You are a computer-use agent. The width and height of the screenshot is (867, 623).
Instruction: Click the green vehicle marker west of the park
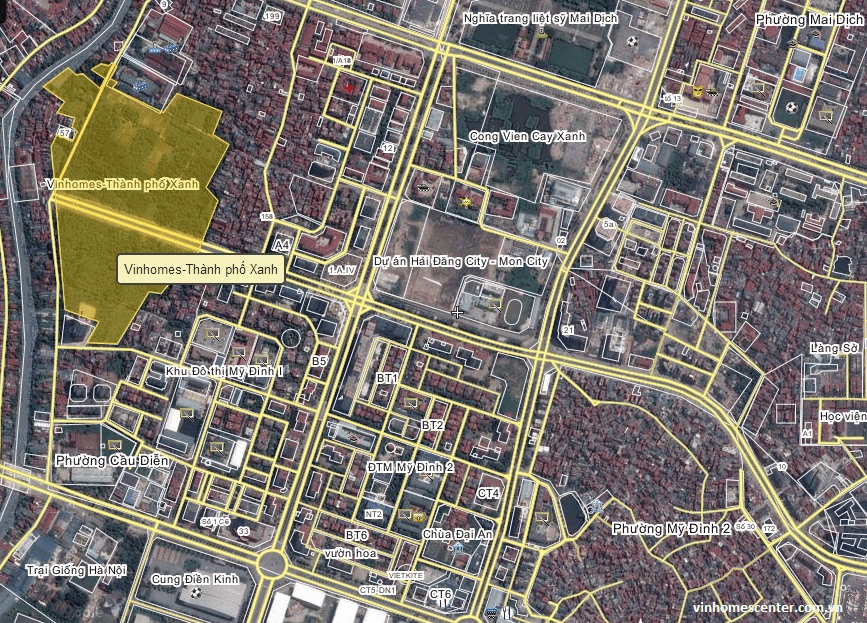[423, 188]
